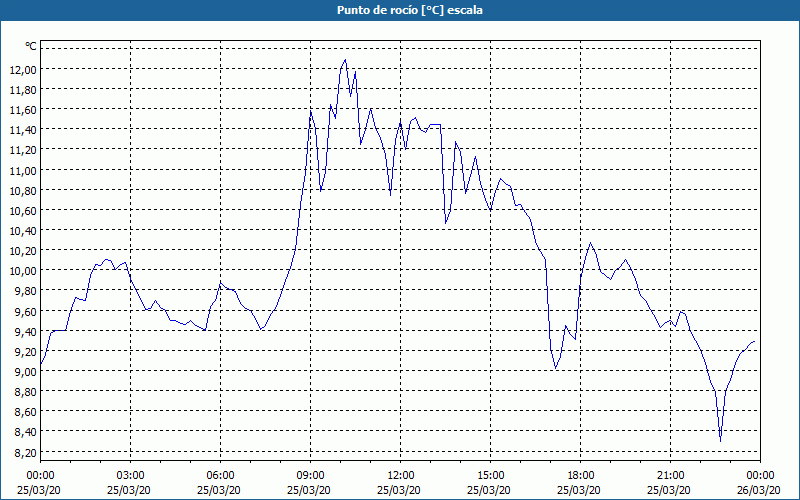Select the 11,20 y-axis value
Image resolution: width=800 pixels, height=500 pixels.
[x=23, y=150]
